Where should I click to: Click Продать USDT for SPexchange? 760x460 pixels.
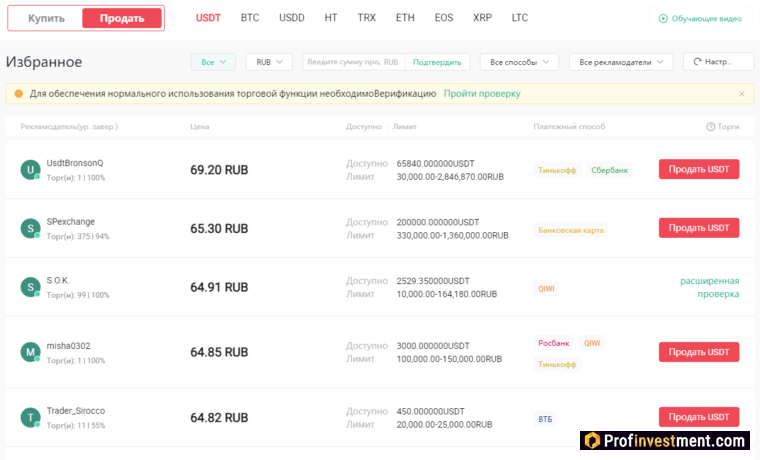pyautogui.click(x=698, y=228)
